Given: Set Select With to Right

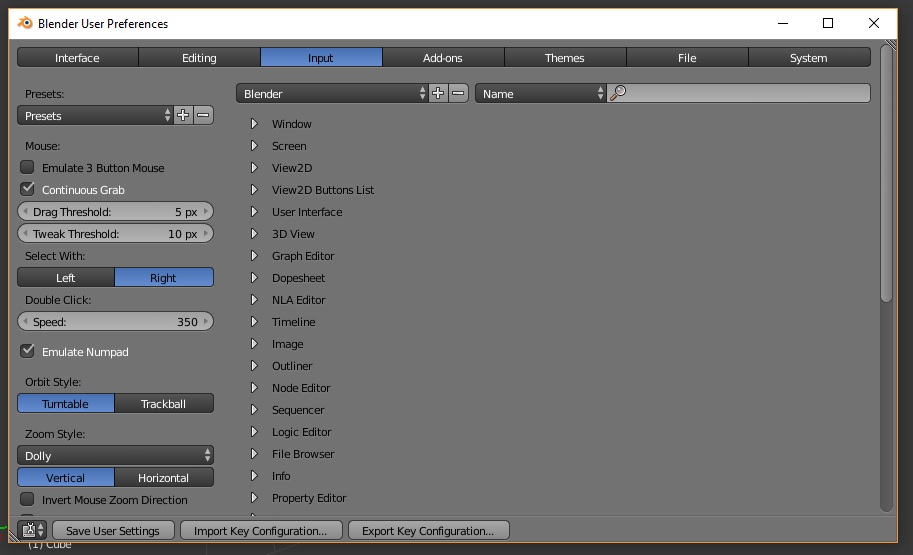Looking at the screenshot, I should (164, 278).
